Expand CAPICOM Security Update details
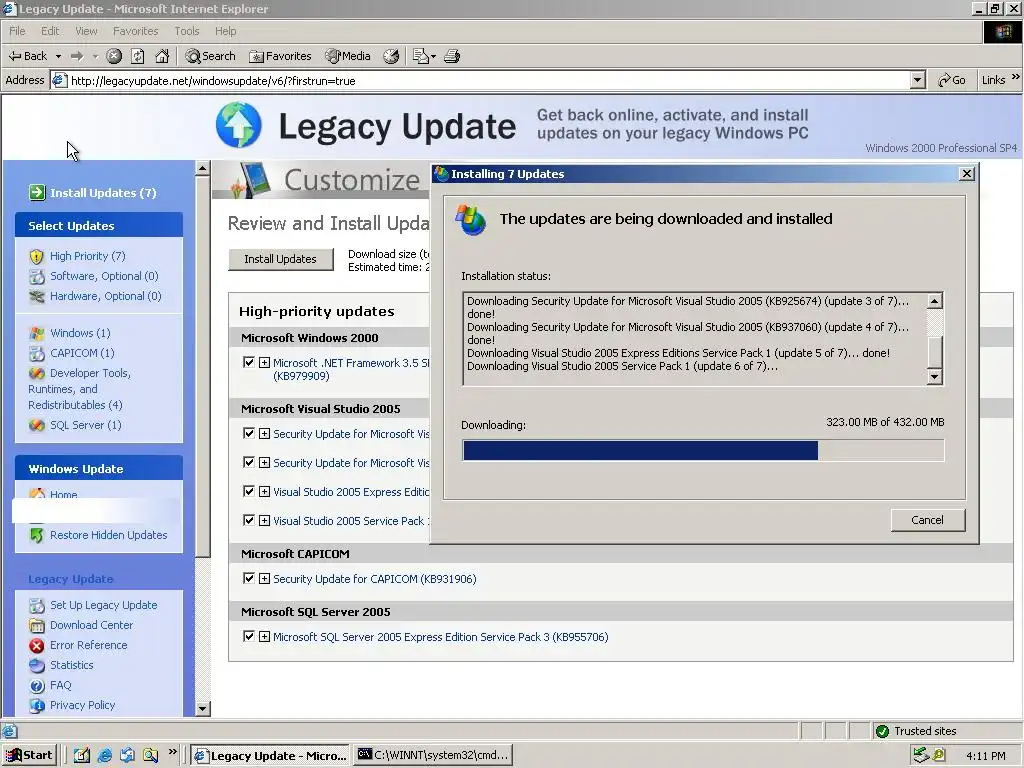The image size is (1024, 768). click(264, 579)
